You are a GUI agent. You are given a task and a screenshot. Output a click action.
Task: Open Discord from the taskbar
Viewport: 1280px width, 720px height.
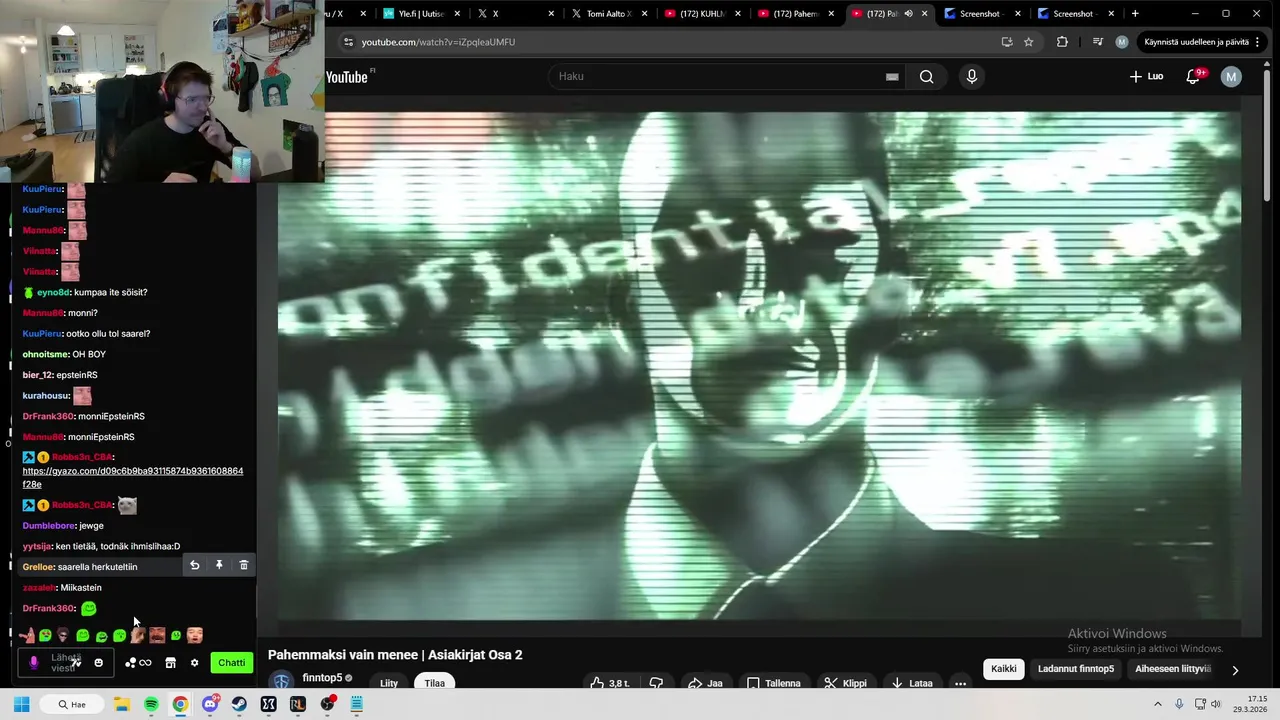pyautogui.click(x=210, y=704)
